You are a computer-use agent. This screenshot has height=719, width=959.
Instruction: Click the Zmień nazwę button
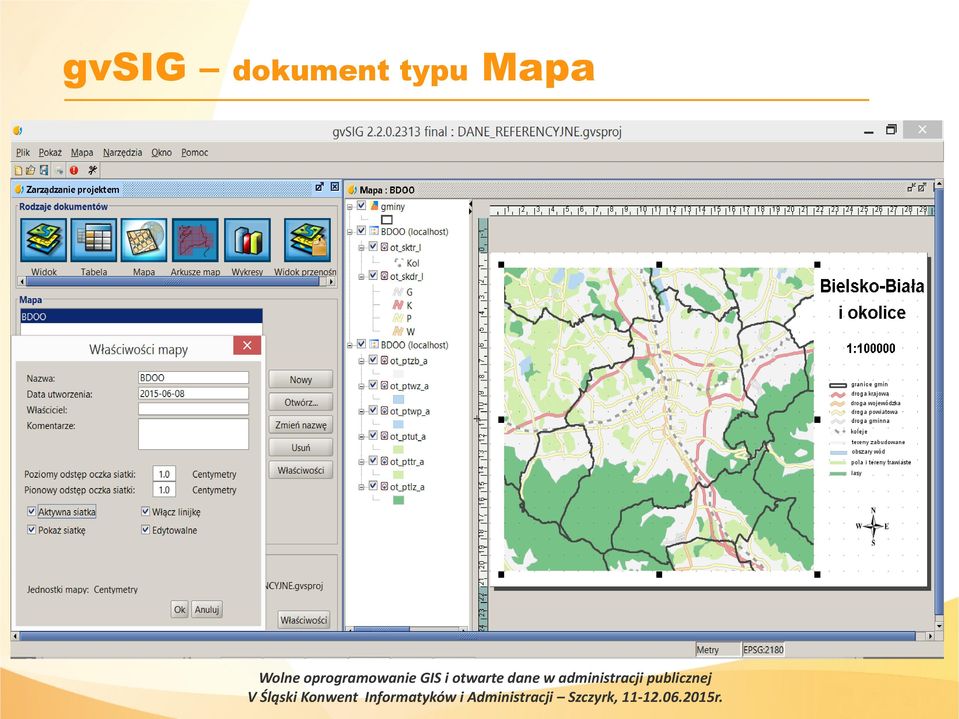coord(300,424)
